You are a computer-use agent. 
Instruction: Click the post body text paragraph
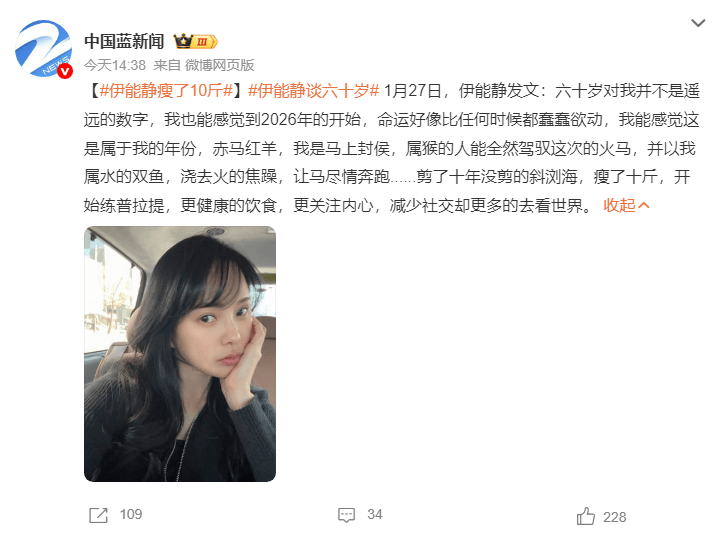pos(391,148)
